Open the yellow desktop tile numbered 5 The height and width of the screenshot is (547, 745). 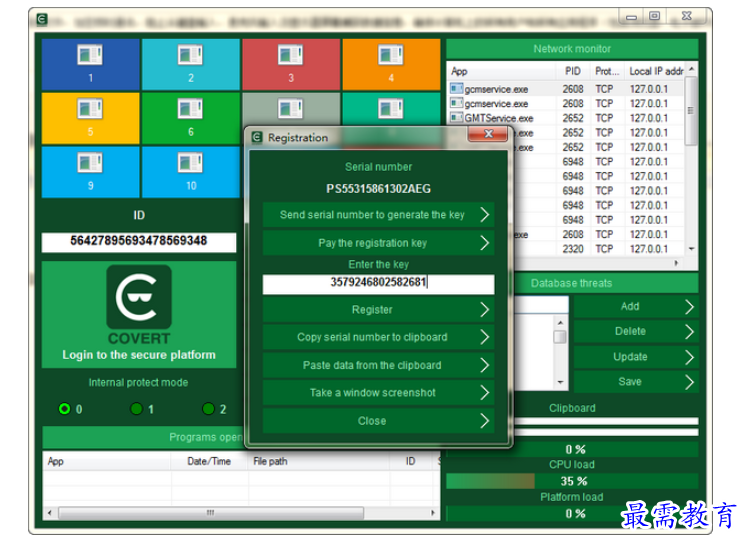(x=90, y=118)
